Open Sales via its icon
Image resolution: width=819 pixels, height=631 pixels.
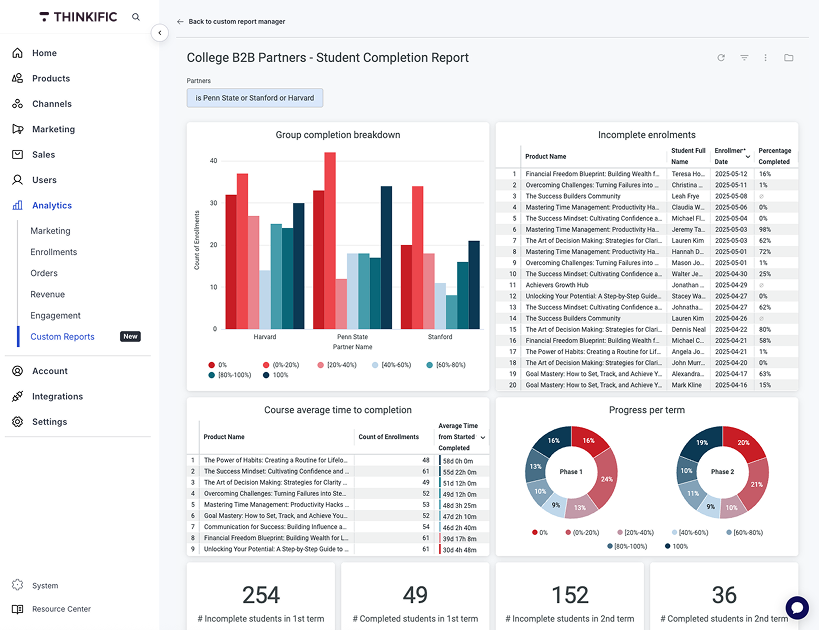click(17, 155)
